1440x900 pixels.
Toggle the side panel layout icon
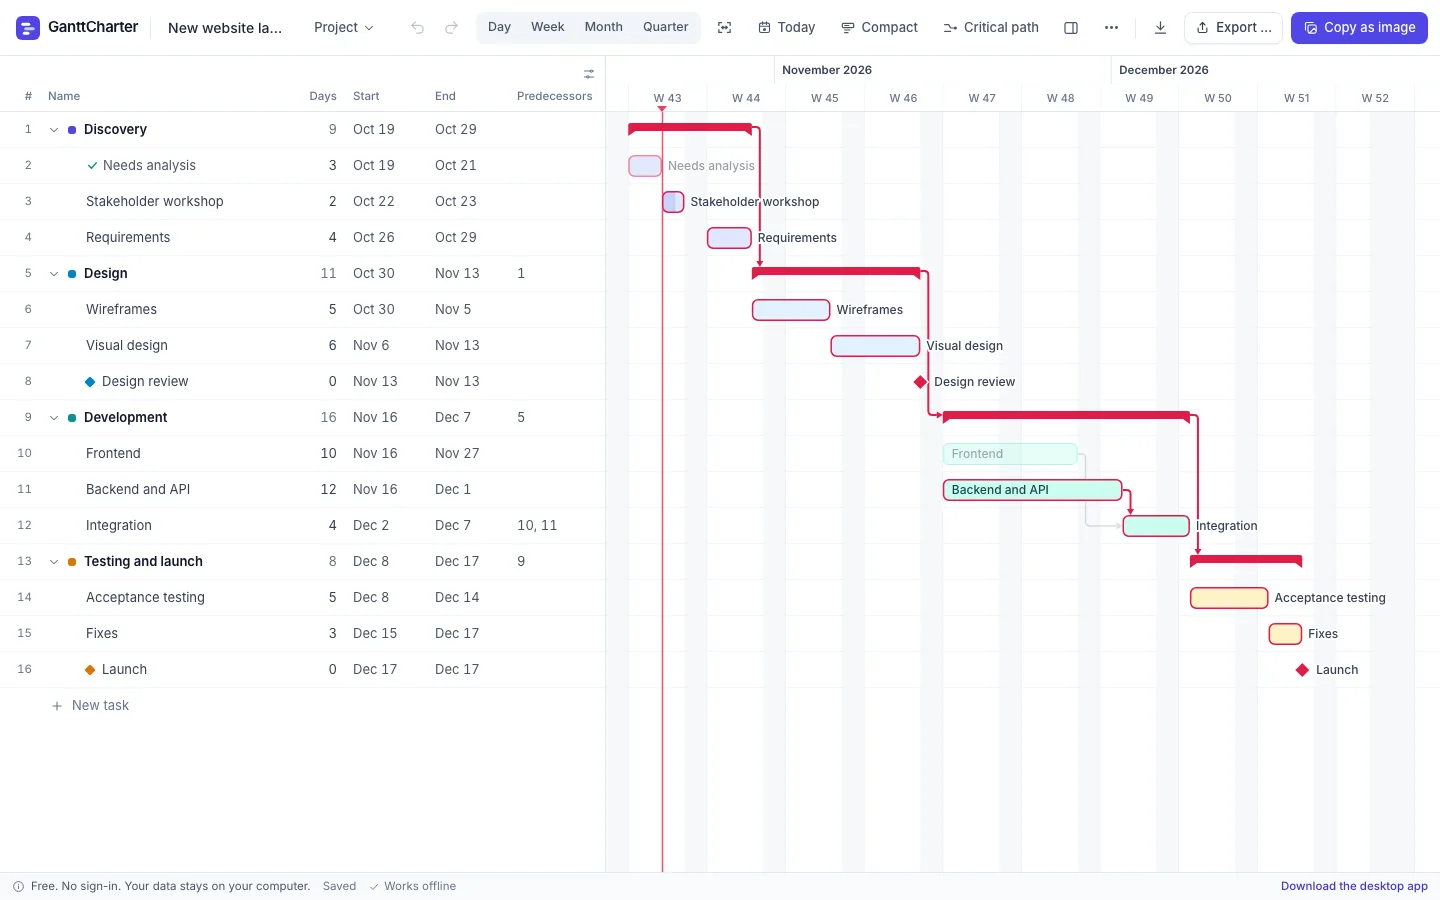[1071, 28]
